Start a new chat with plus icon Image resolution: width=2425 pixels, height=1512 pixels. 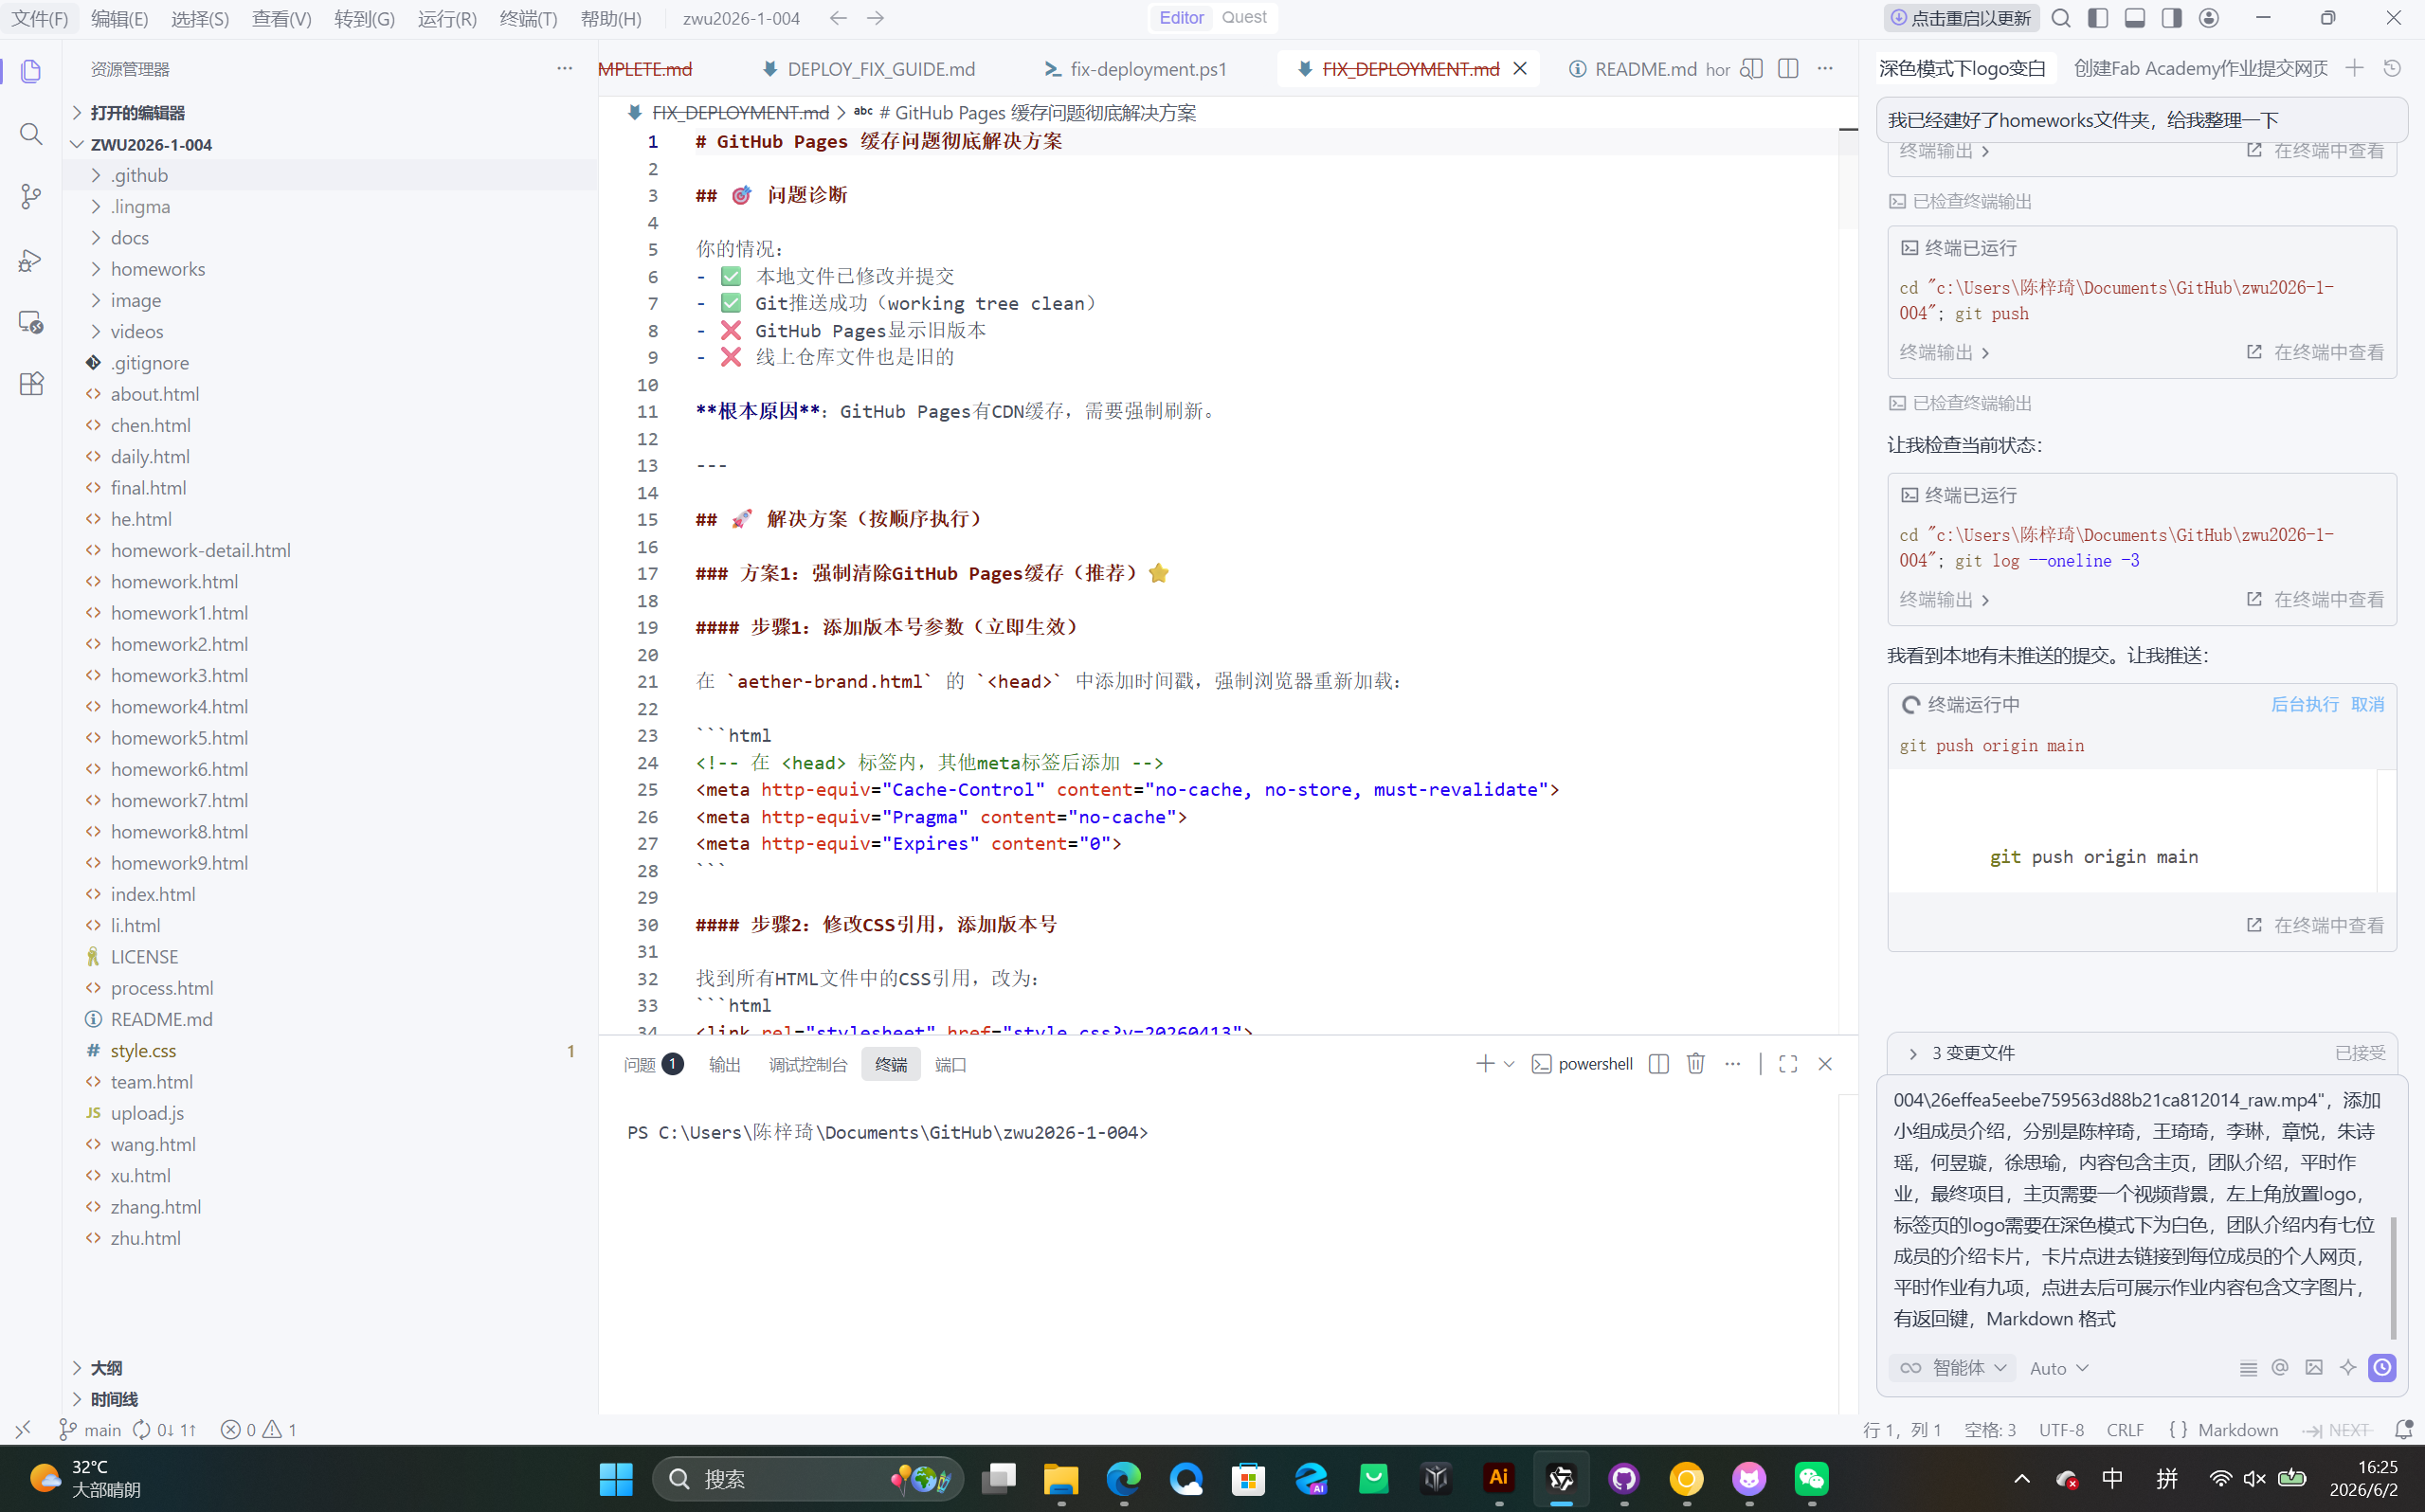[2355, 68]
